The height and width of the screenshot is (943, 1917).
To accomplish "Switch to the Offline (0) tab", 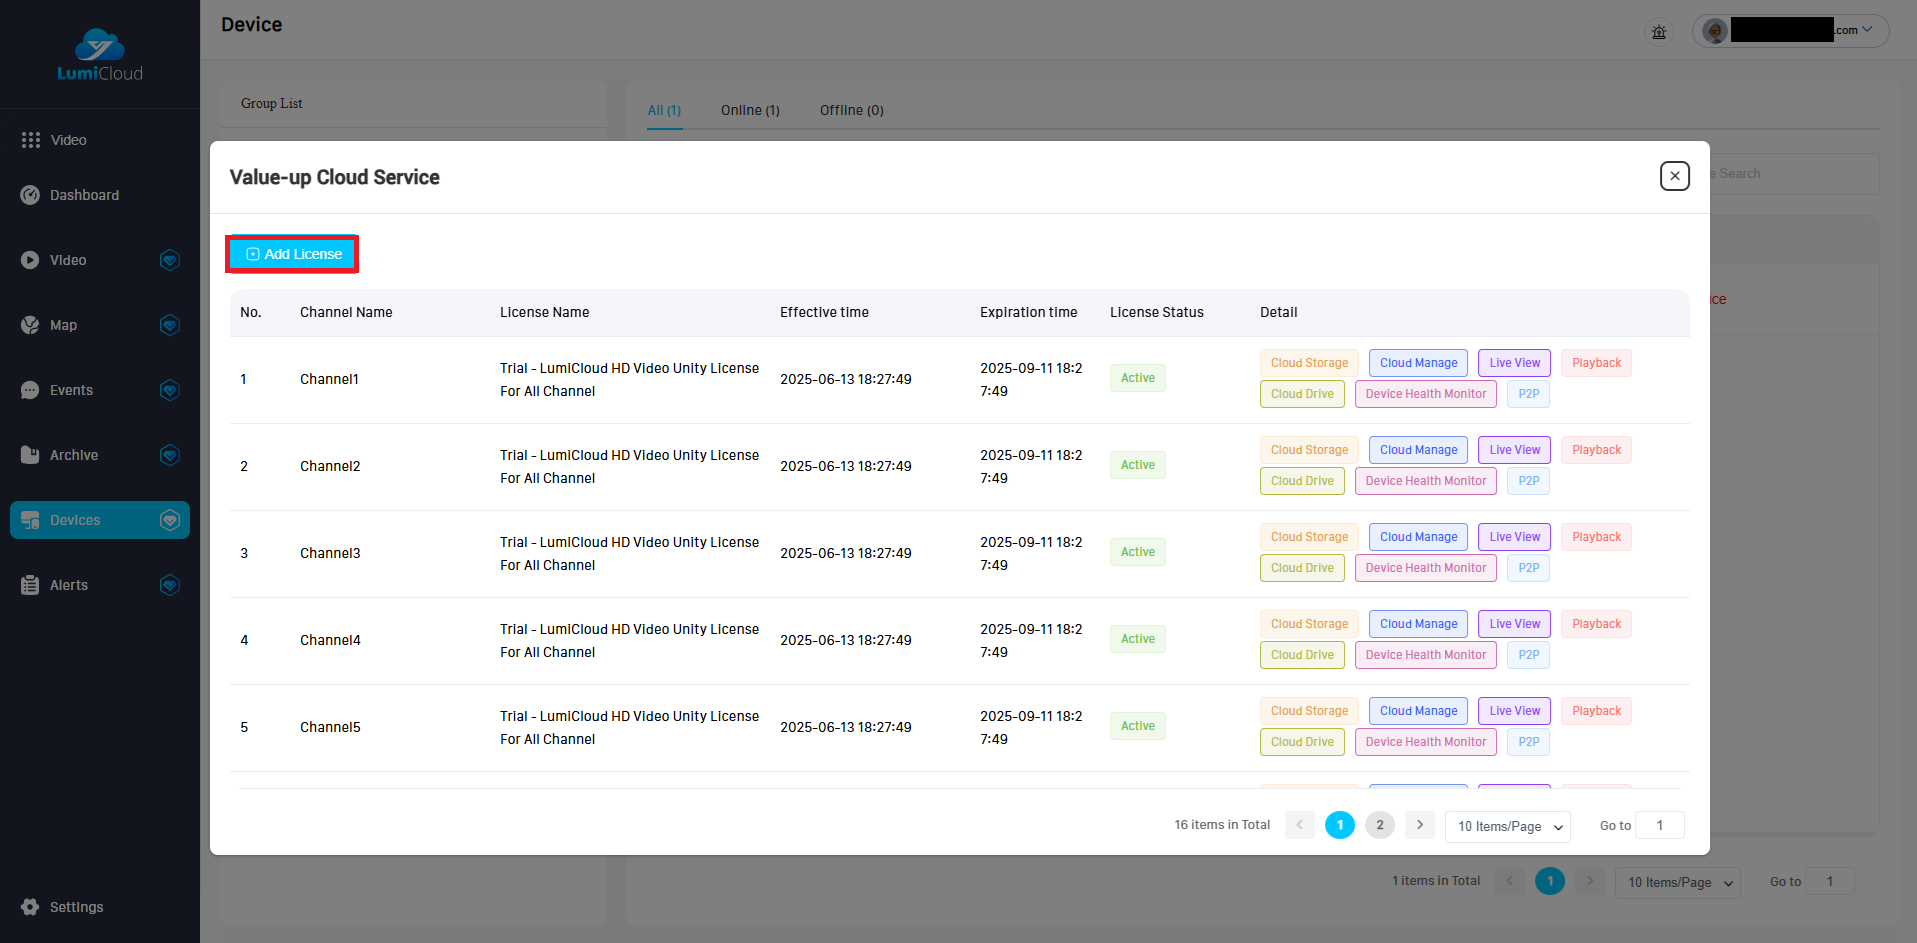I will click(x=851, y=110).
